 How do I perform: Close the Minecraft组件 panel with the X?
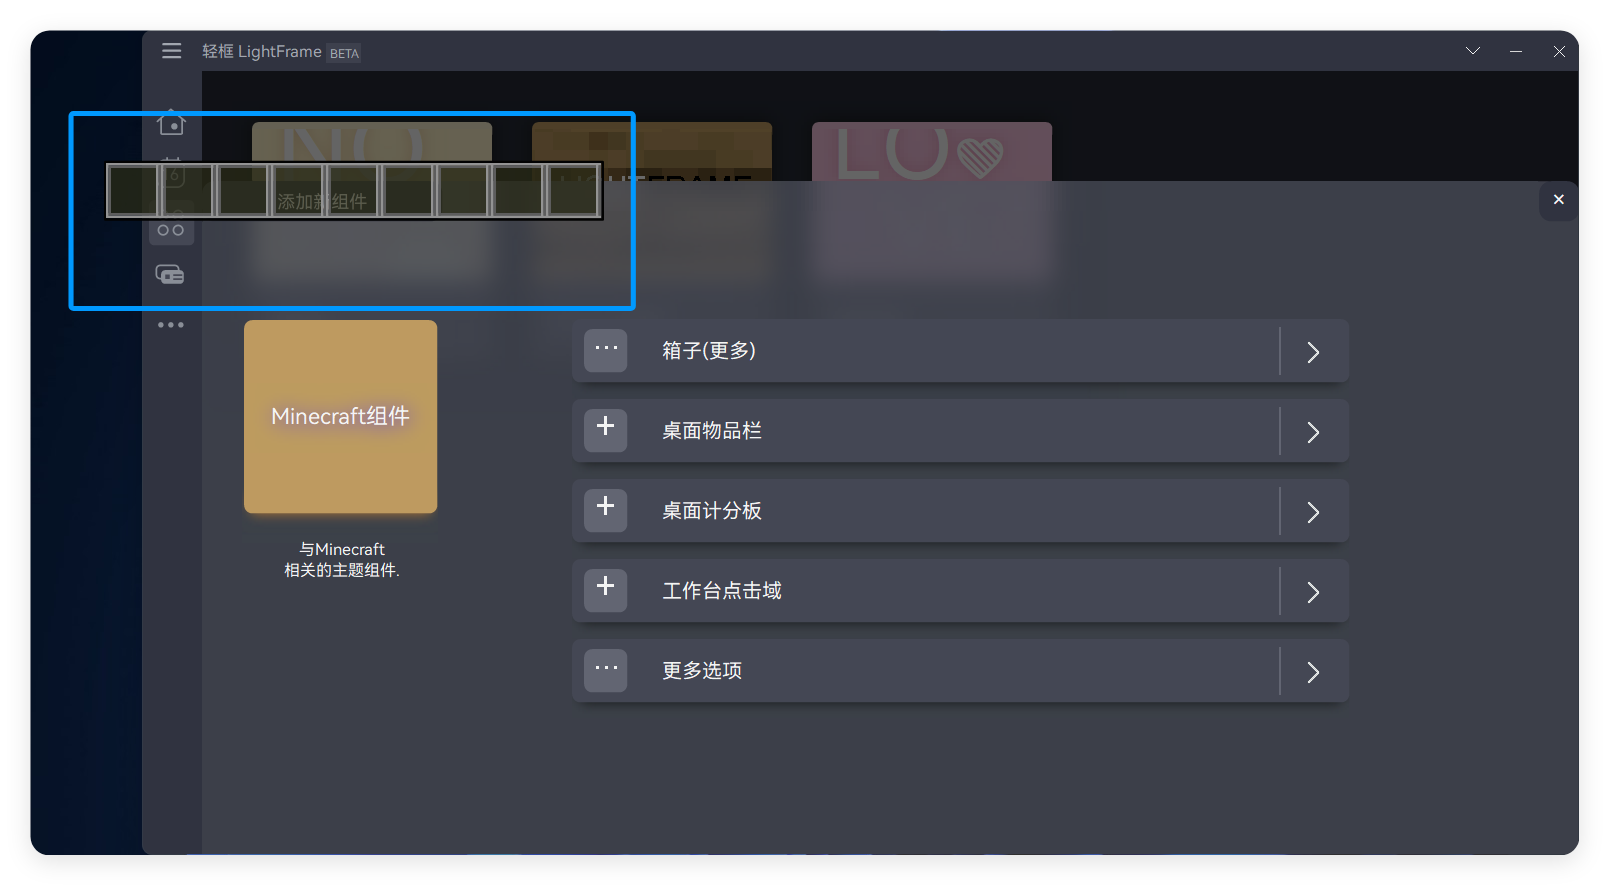(1558, 200)
